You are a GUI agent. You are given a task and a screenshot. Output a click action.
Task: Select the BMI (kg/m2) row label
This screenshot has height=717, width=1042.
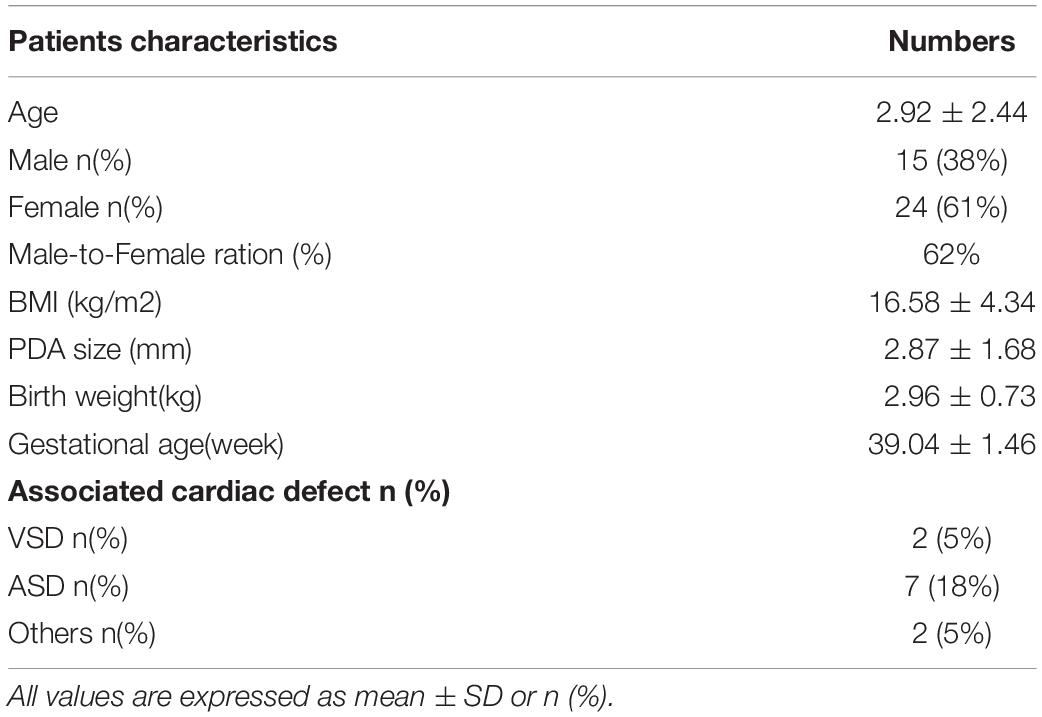click(85, 303)
